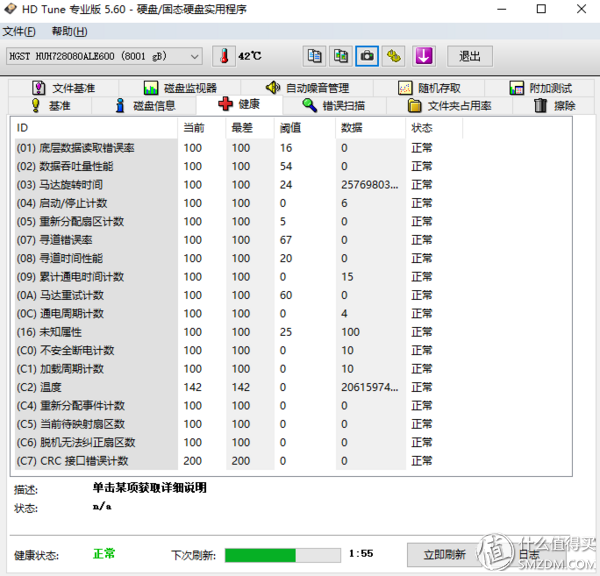Switch to the 文件基准 tab
The height and width of the screenshot is (576, 600).
(64, 88)
